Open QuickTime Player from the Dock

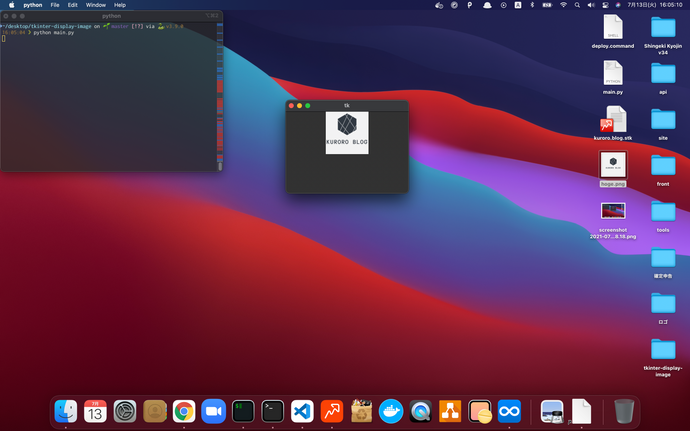[x=421, y=411]
